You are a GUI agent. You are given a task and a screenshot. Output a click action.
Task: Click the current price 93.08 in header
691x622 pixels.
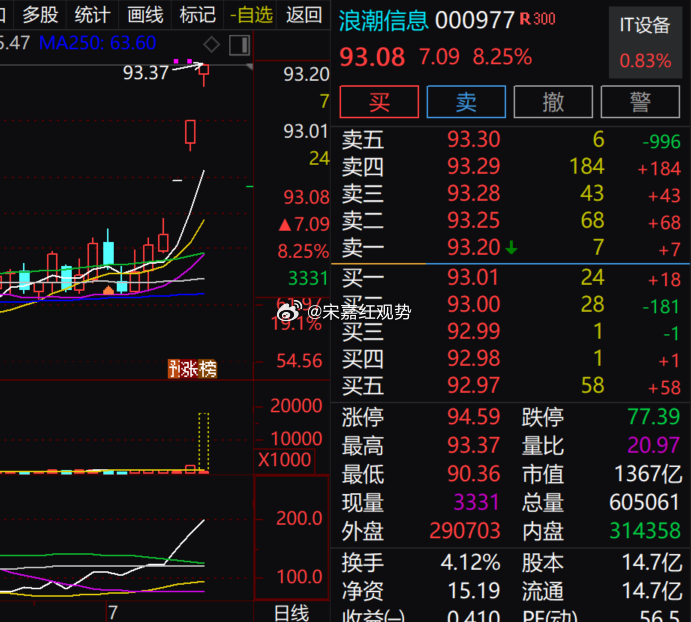click(x=372, y=57)
